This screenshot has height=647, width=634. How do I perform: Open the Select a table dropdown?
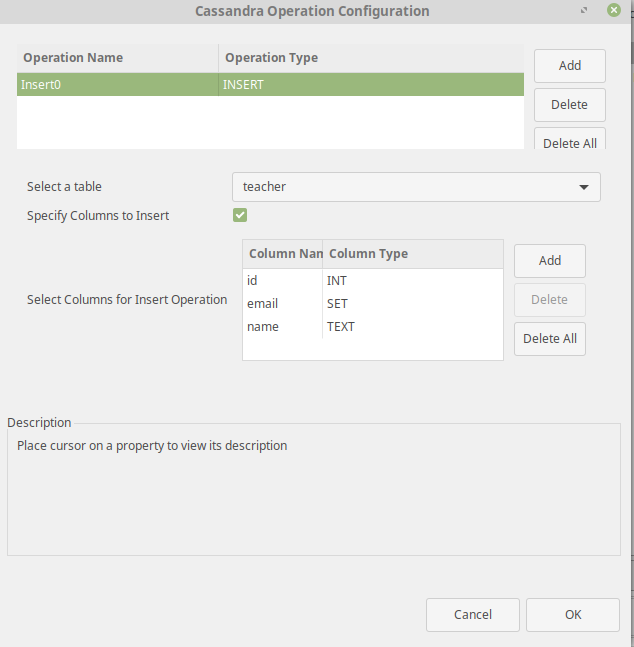(x=416, y=187)
